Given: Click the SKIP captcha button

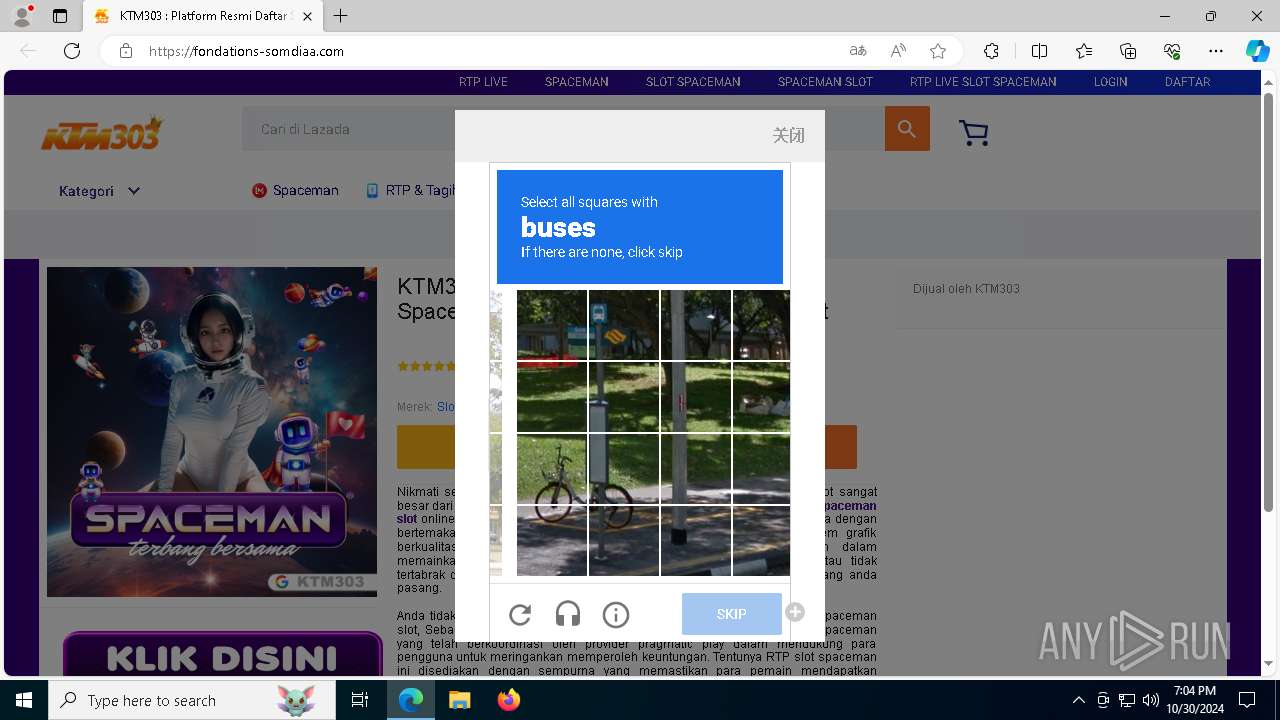Looking at the screenshot, I should click(x=732, y=614).
